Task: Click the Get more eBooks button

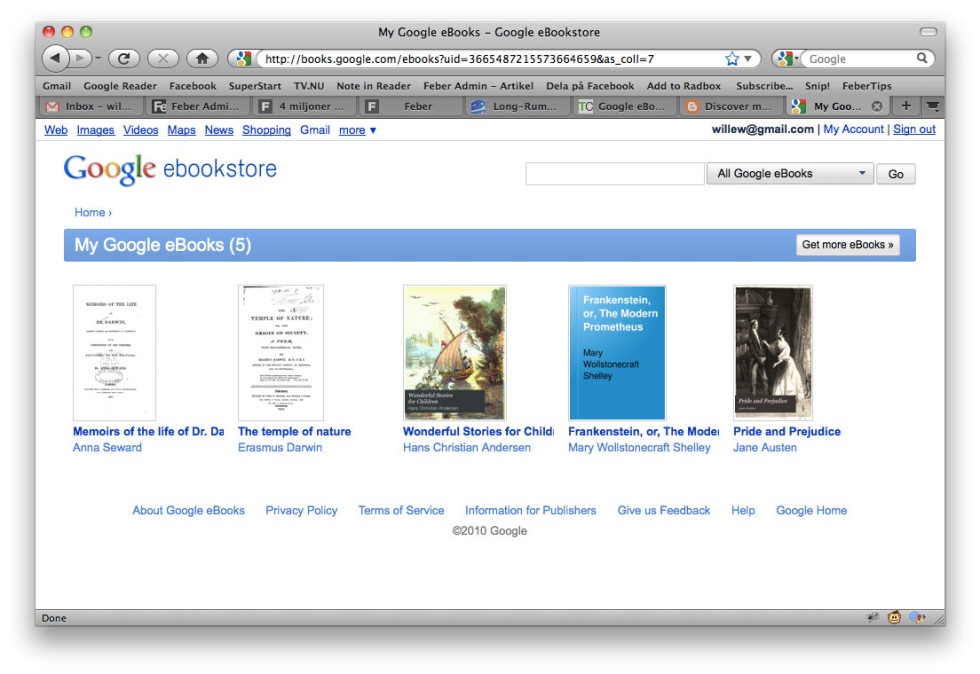Action: tap(847, 245)
